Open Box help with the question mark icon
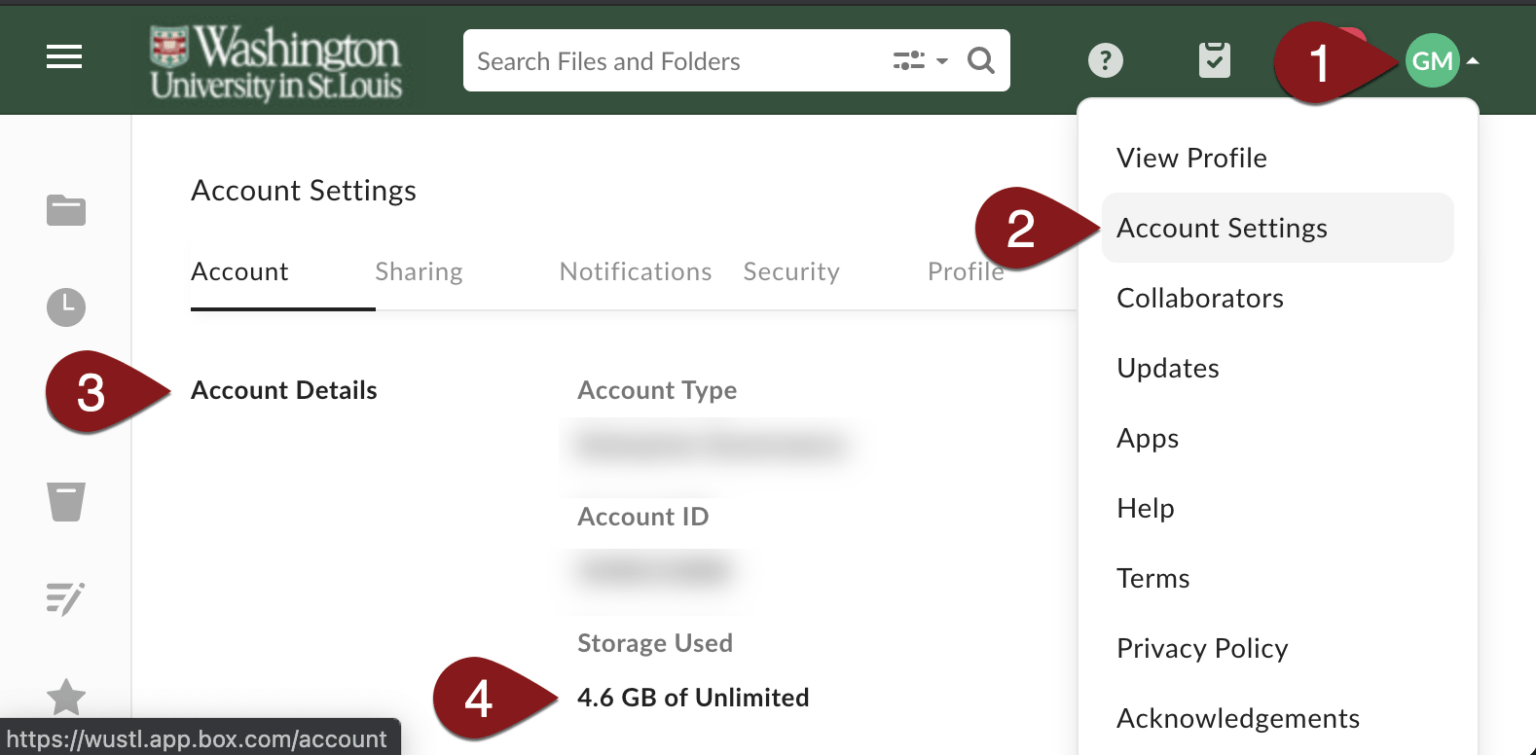This screenshot has height=755, width=1536. [x=1105, y=60]
